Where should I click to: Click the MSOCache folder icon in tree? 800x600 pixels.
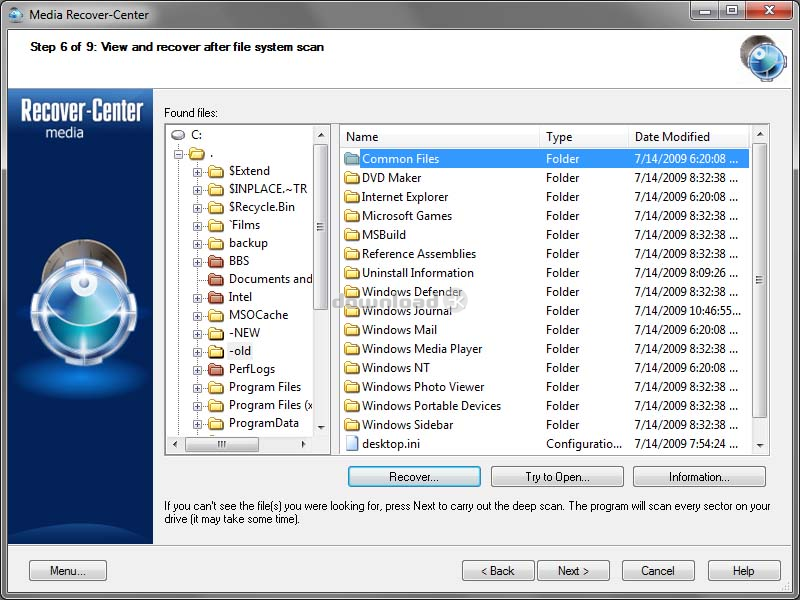(x=216, y=315)
